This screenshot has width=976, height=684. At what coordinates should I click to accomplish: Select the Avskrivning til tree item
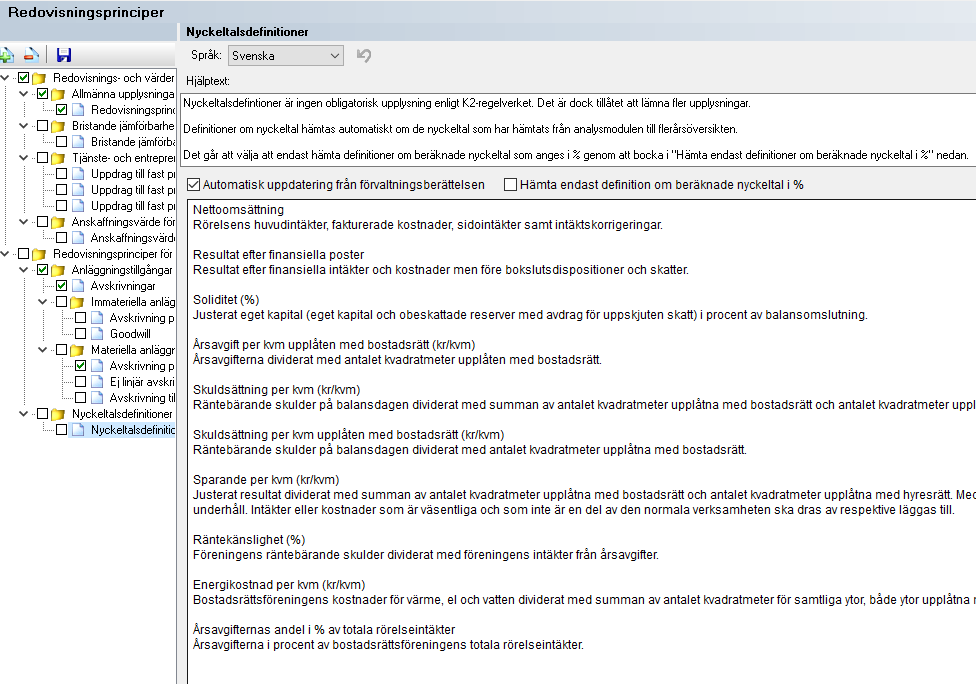pyautogui.click(x=142, y=398)
